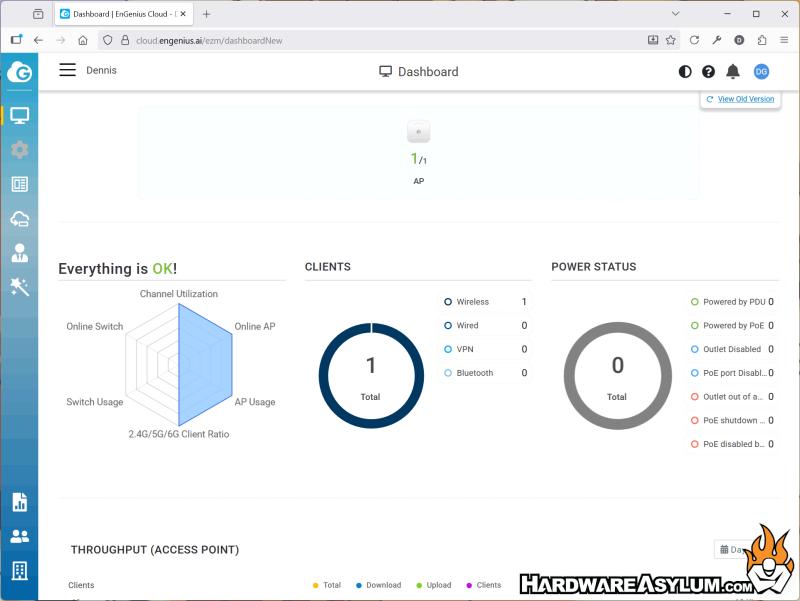Expand the browser tab list dropdown arrow

(675, 14)
